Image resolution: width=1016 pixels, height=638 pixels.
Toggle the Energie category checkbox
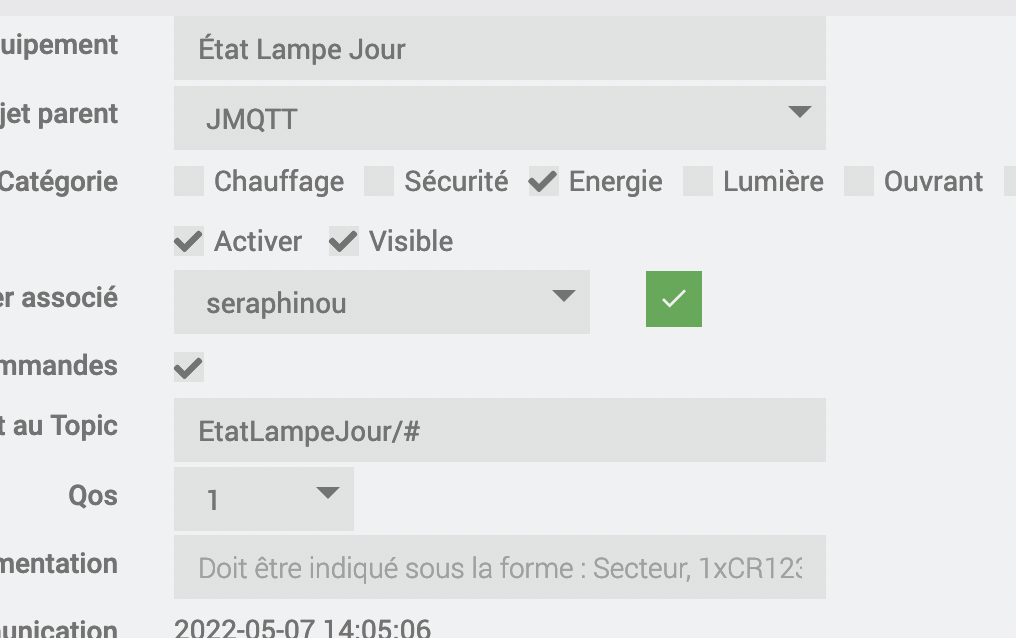pos(543,181)
